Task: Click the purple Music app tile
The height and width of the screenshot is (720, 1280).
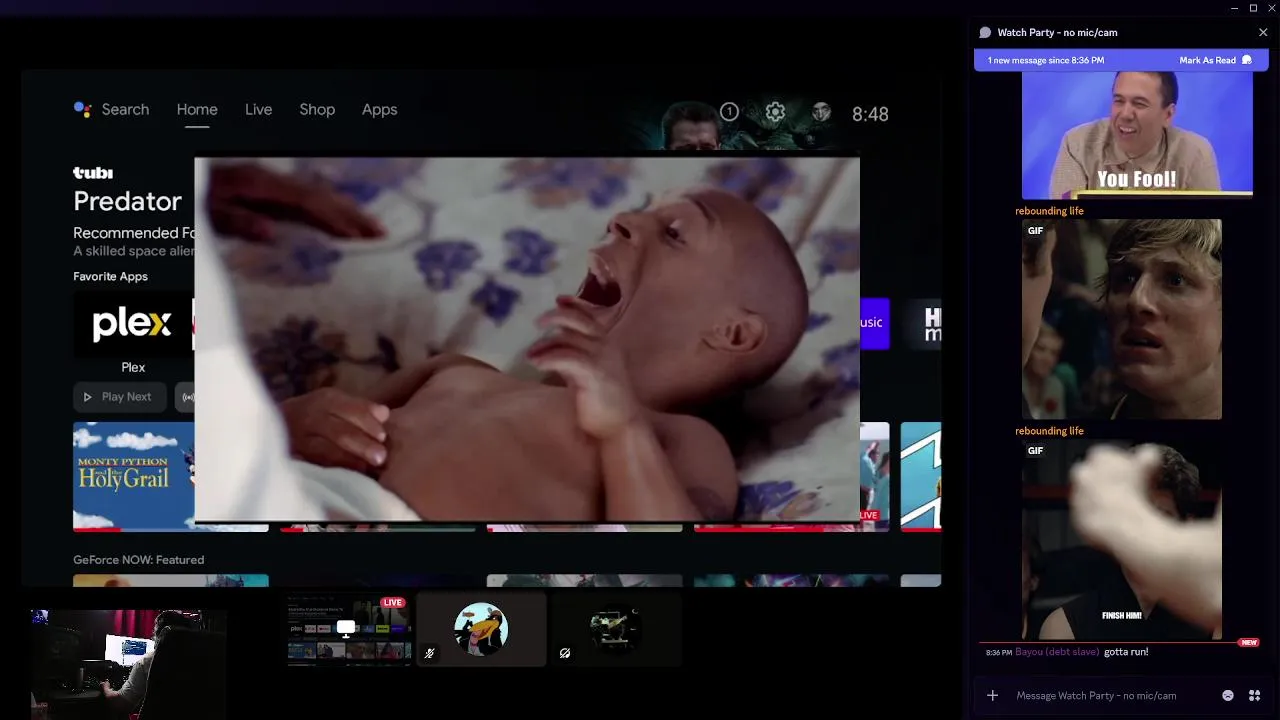Action: pos(874,323)
